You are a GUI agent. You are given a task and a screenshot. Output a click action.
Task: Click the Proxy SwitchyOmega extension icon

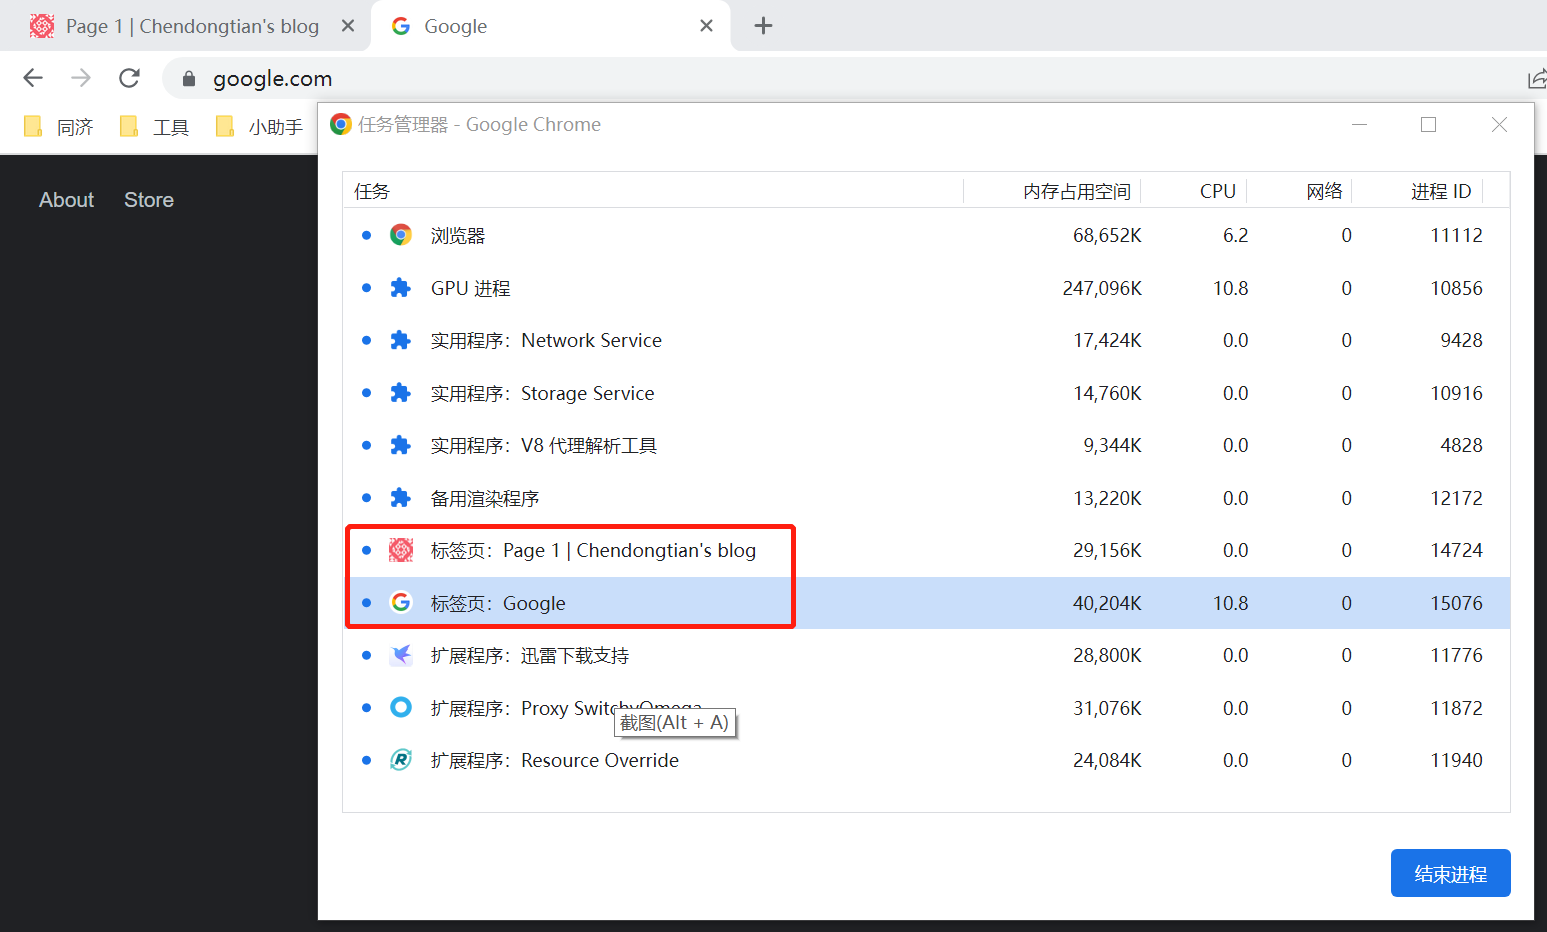tap(401, 707)
